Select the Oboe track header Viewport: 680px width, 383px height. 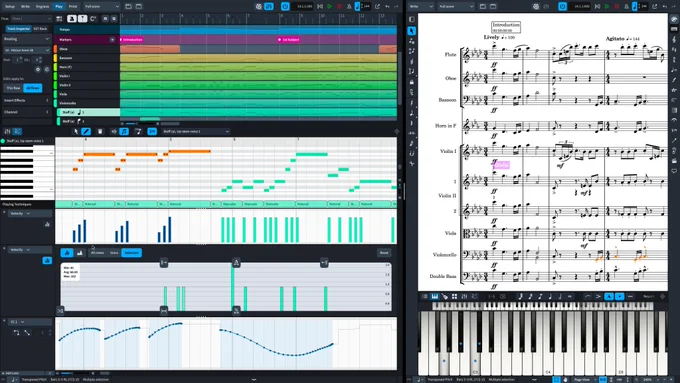(x=87, y=49)
